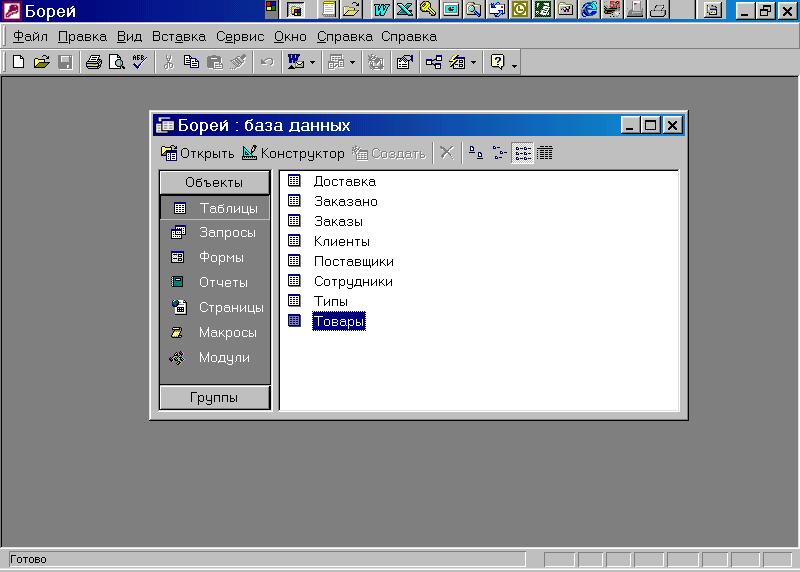Open the Правка menu
The image size is (800, 572).
[x=82, y=37]
